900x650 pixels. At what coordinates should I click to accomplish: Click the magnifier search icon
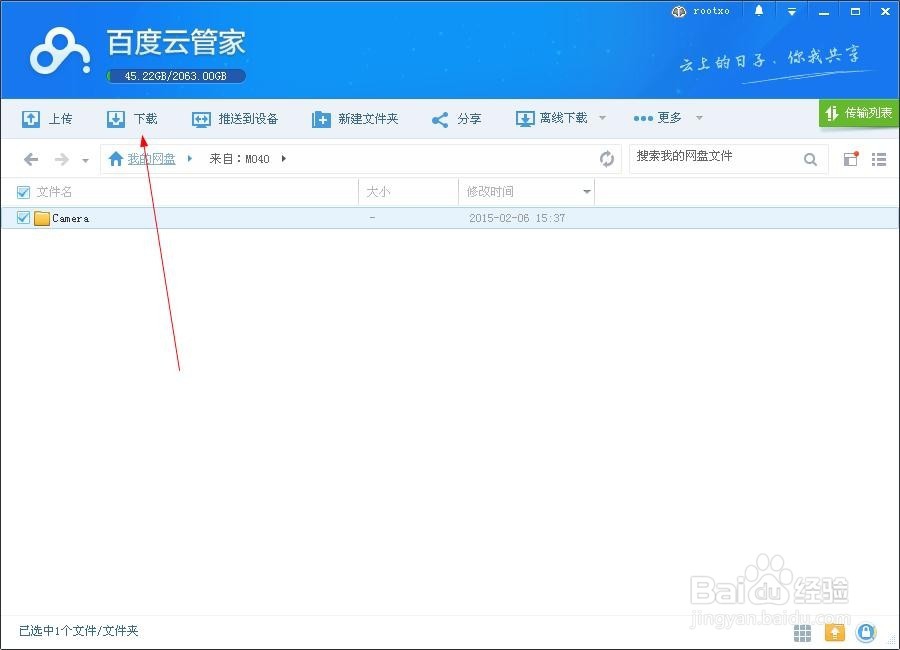810,160
